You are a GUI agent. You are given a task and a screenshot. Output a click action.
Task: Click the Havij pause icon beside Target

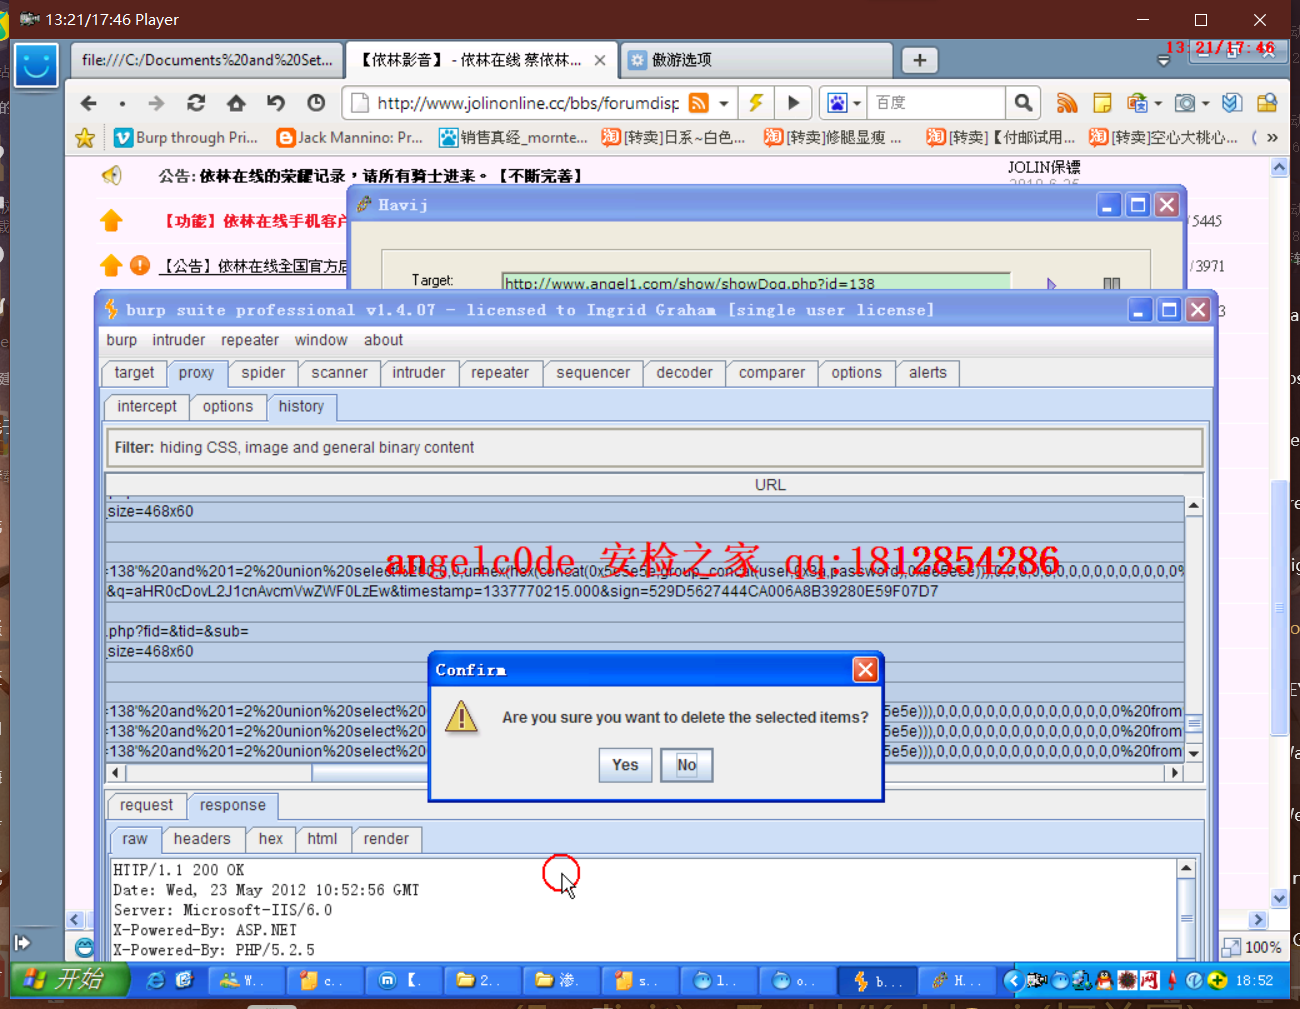1111,284
